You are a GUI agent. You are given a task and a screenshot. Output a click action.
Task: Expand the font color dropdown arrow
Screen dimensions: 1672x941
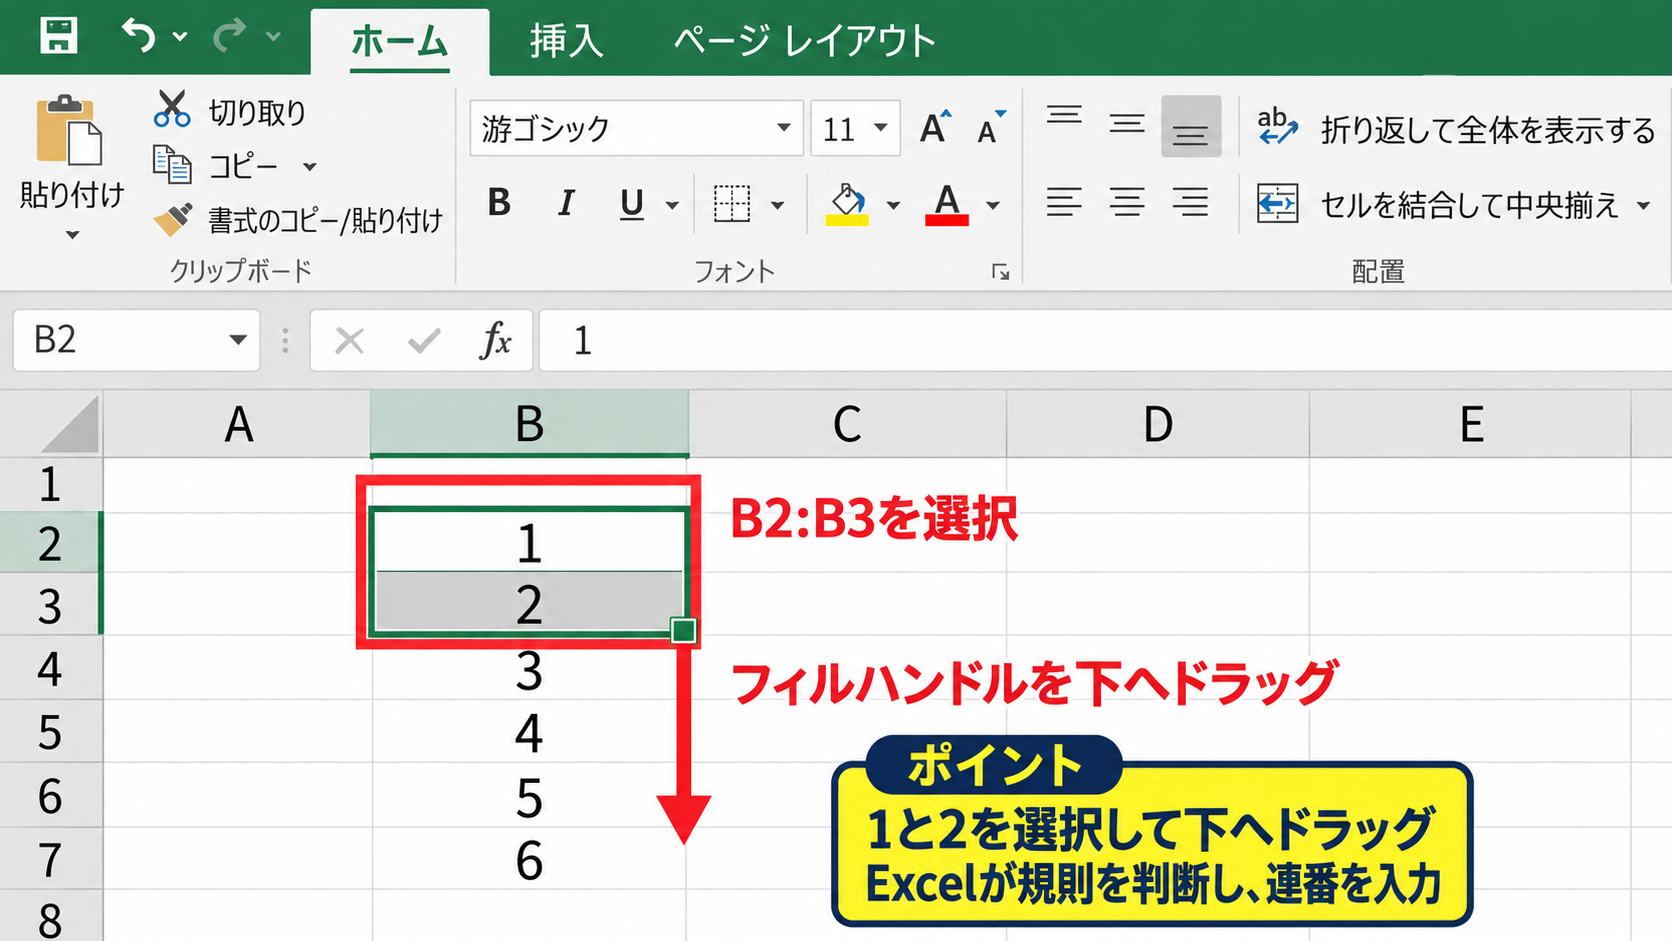pos(993,206)
